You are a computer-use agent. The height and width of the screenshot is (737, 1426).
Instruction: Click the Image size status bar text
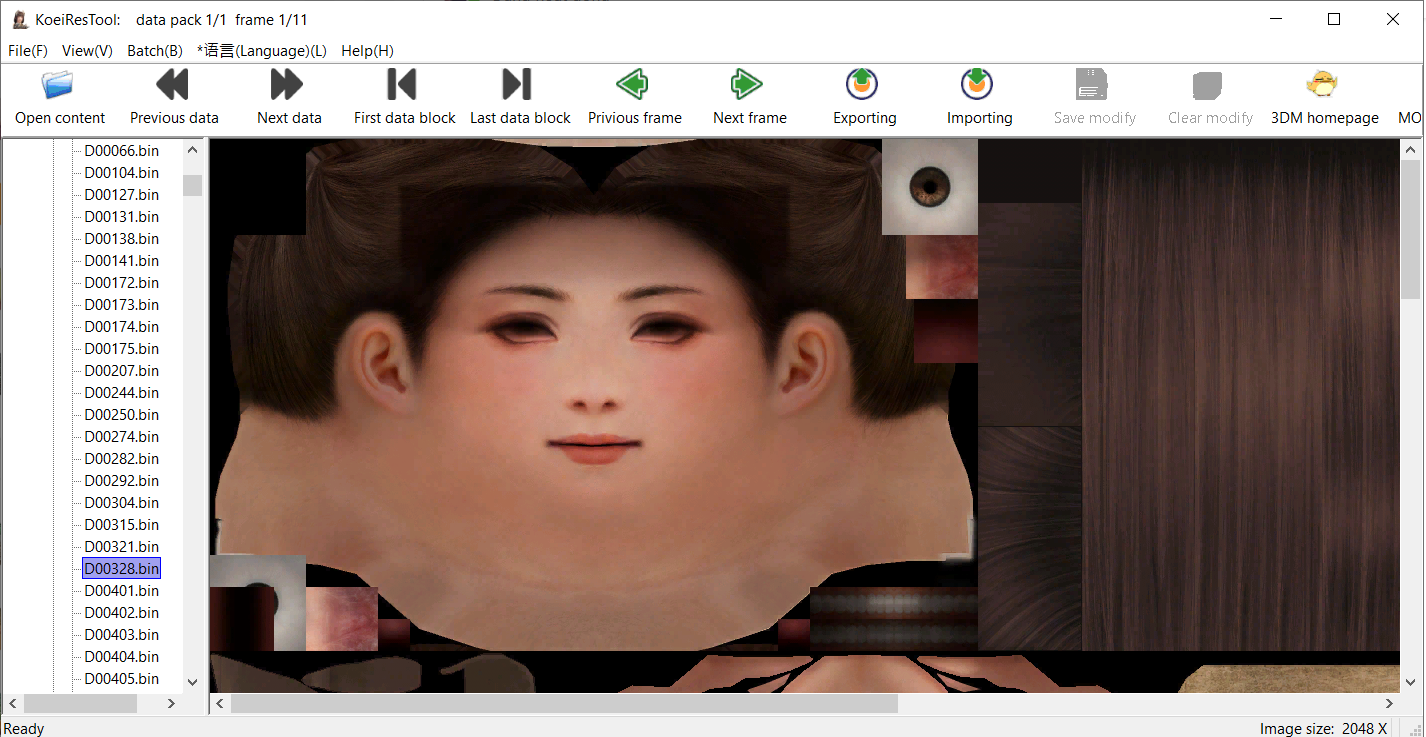(x=1323, y=728)
